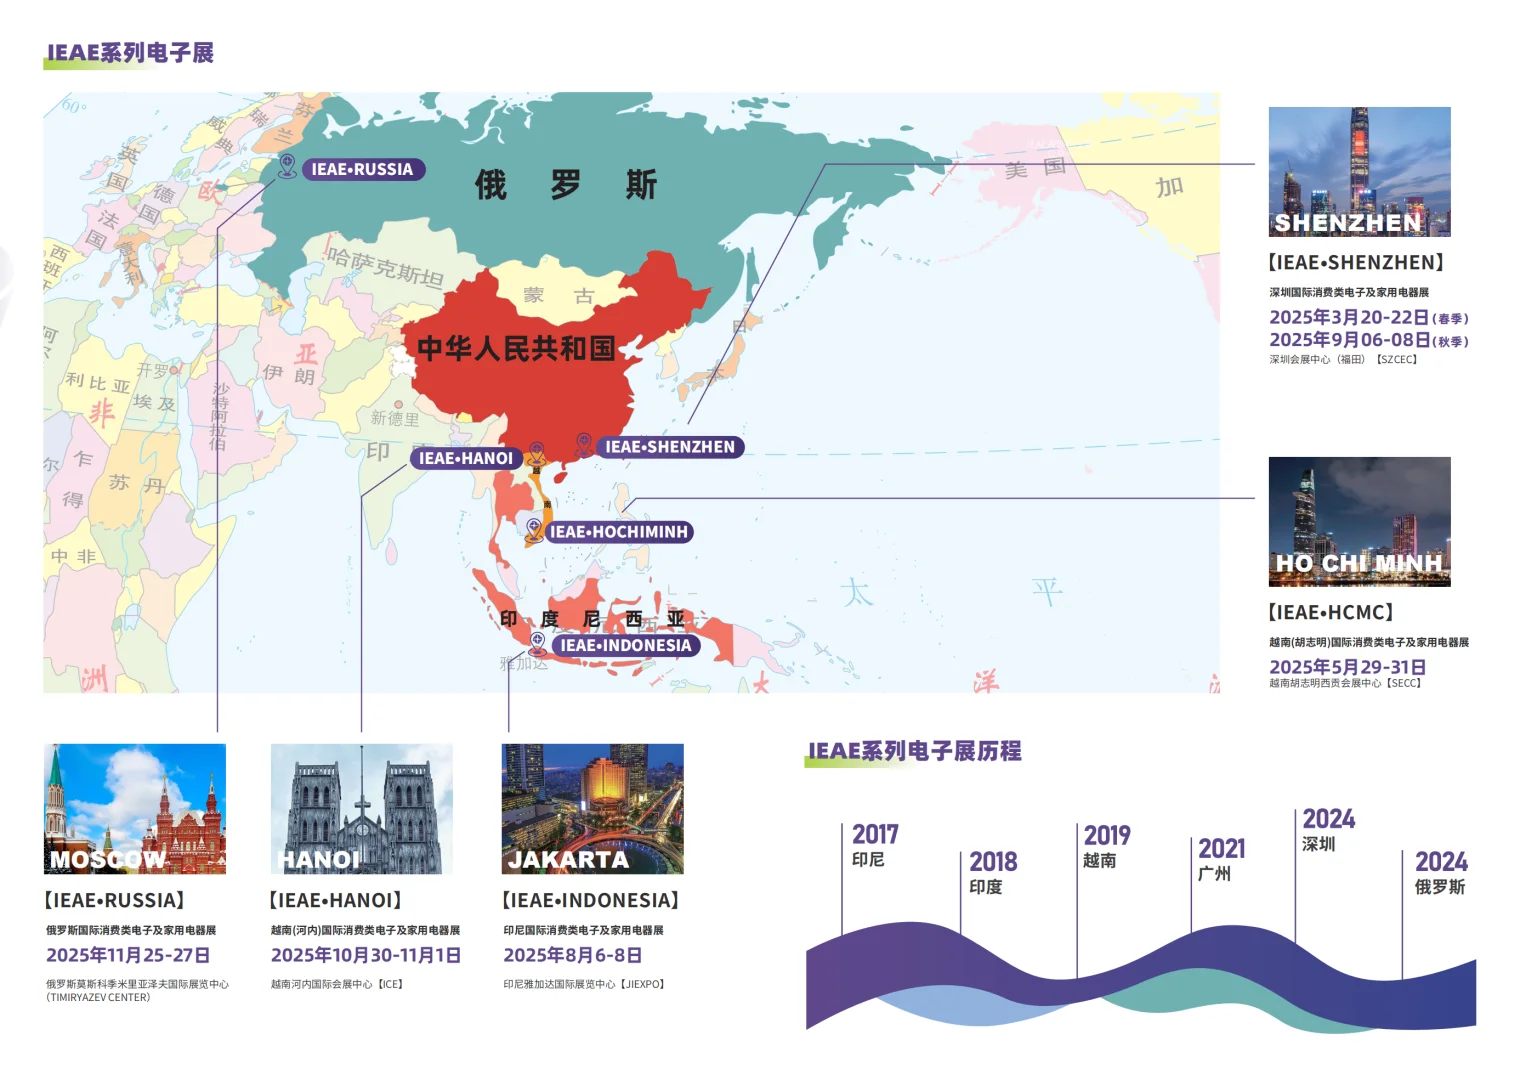Screen dimensions: 1520x1080
Task: Open the MOSCOW city photo
Action: (135, 809)
